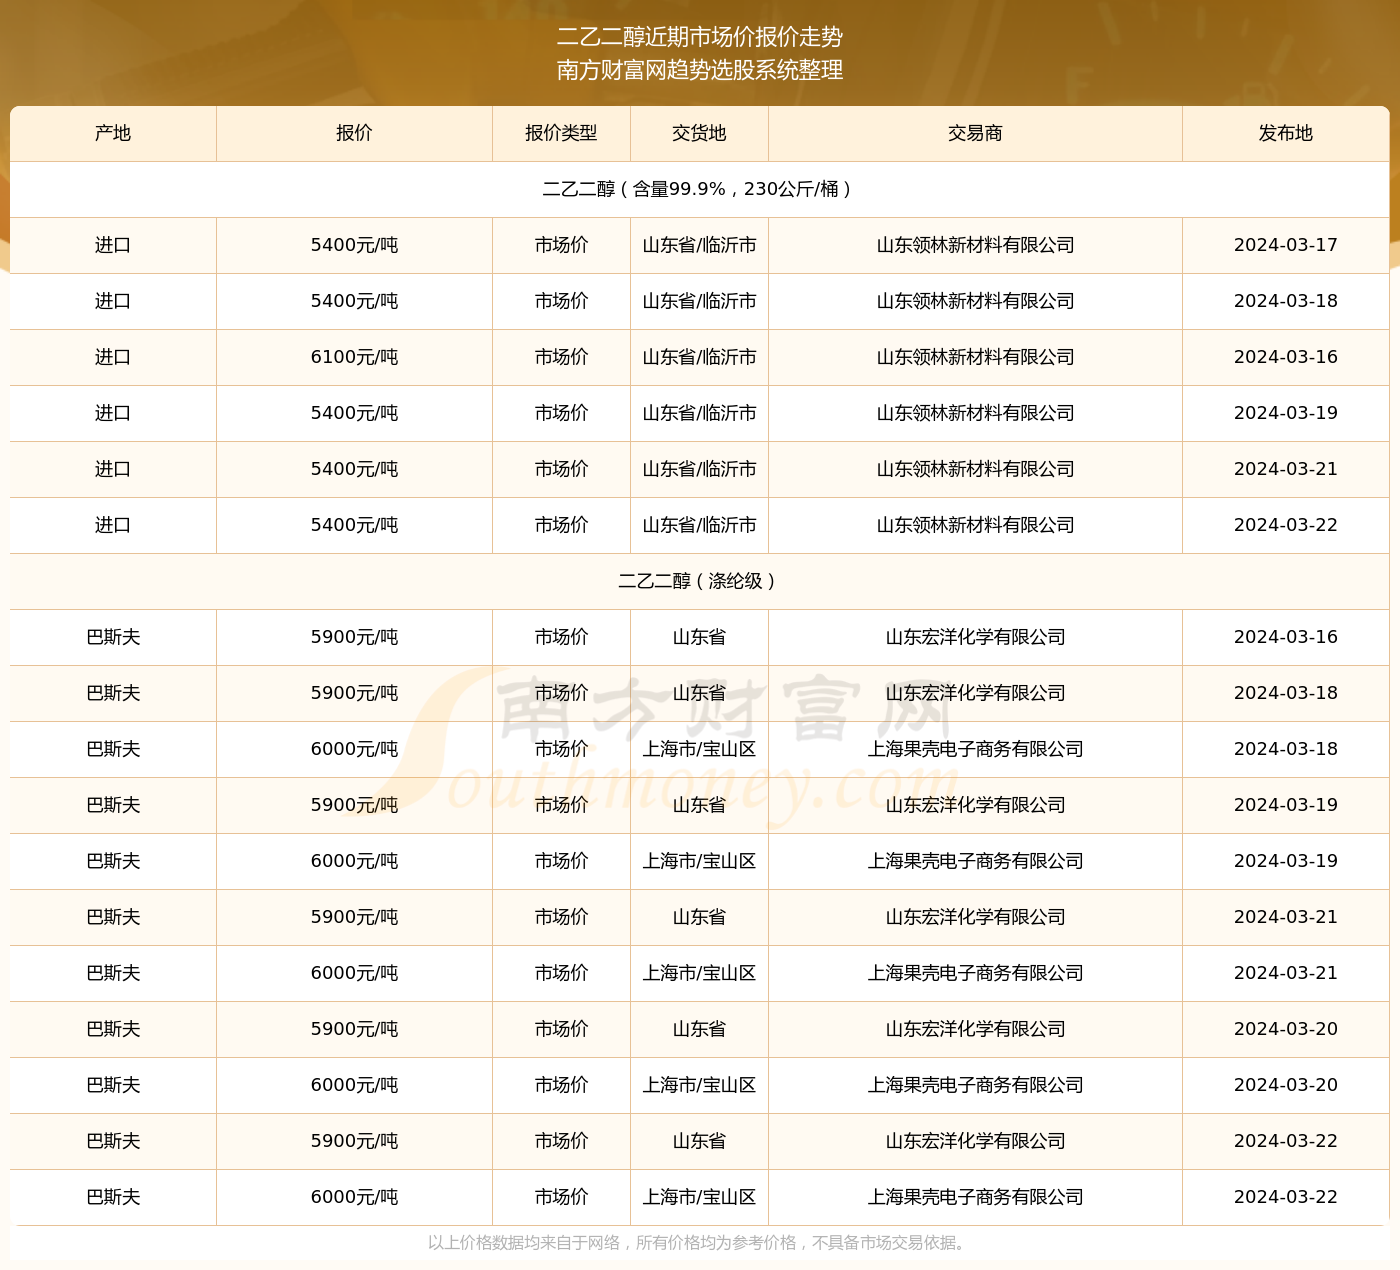Click '上海果壳电子商务有限公司' in the 2024-03-21 row
1400x1270 pixels.
tap(975, 973)
